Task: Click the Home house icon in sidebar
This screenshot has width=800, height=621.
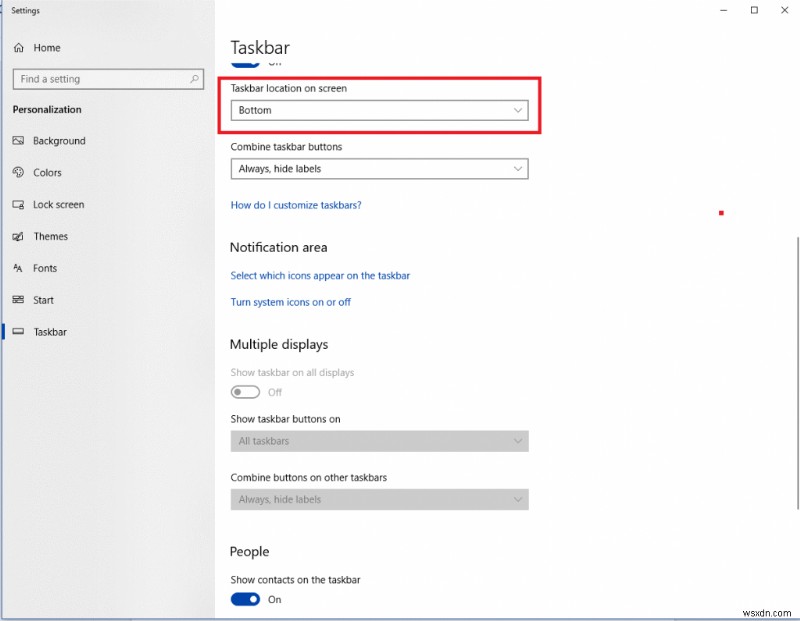Action: (18, 47)
